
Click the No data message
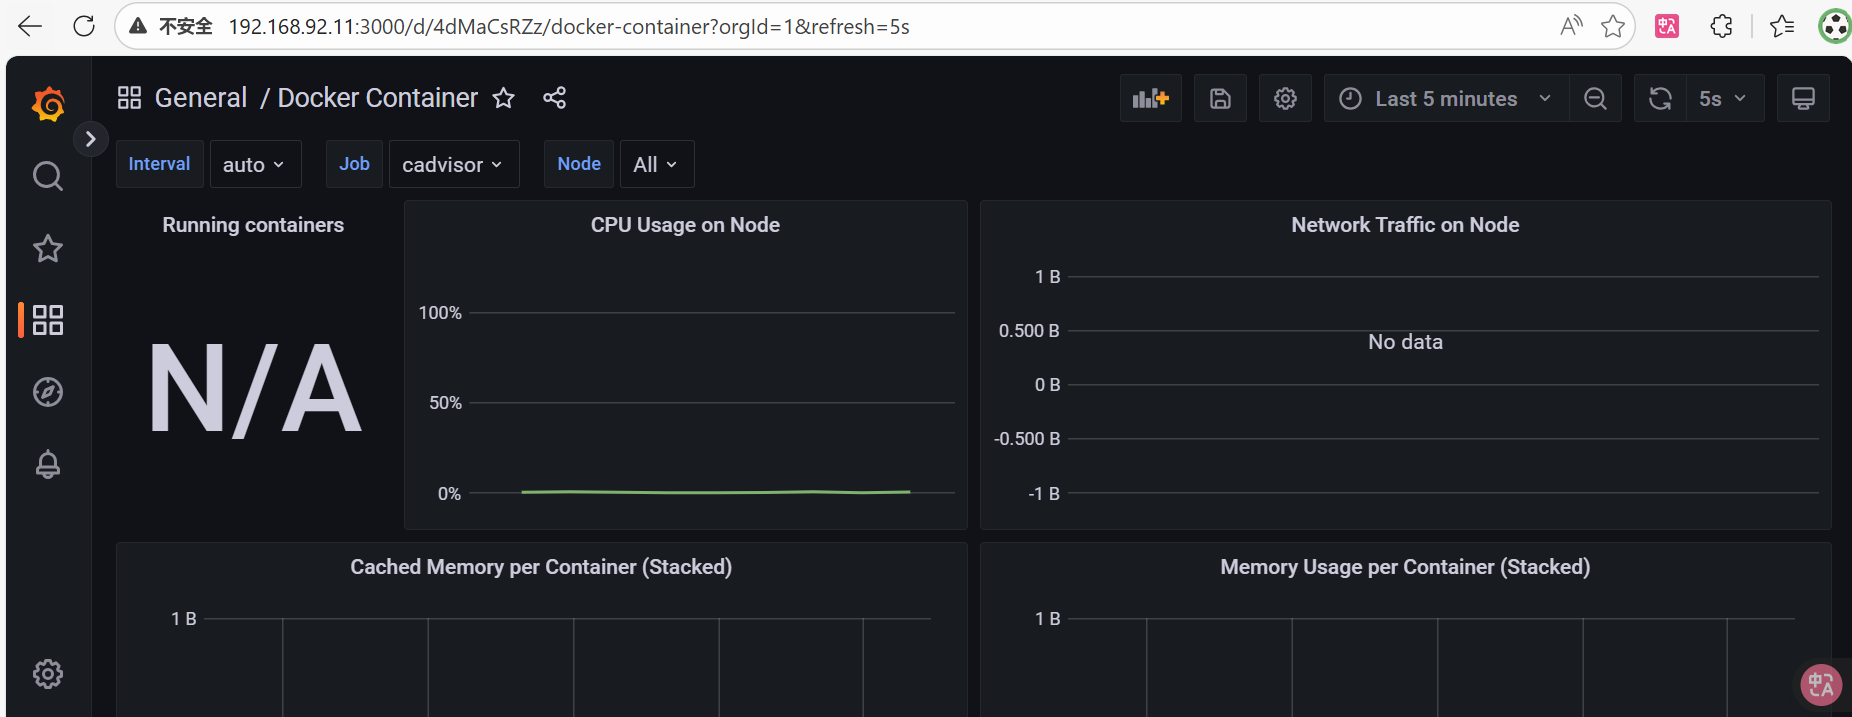click(1405, 342)
